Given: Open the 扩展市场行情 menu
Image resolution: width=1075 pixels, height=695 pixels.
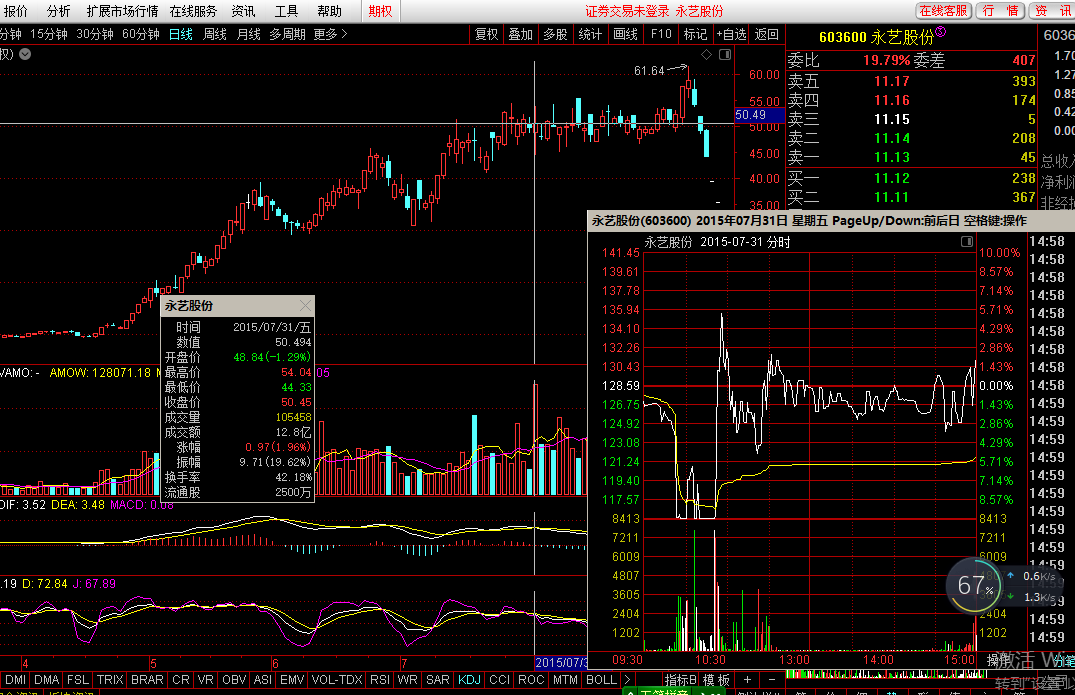Looking at the screenshot, I should point(122,11).
